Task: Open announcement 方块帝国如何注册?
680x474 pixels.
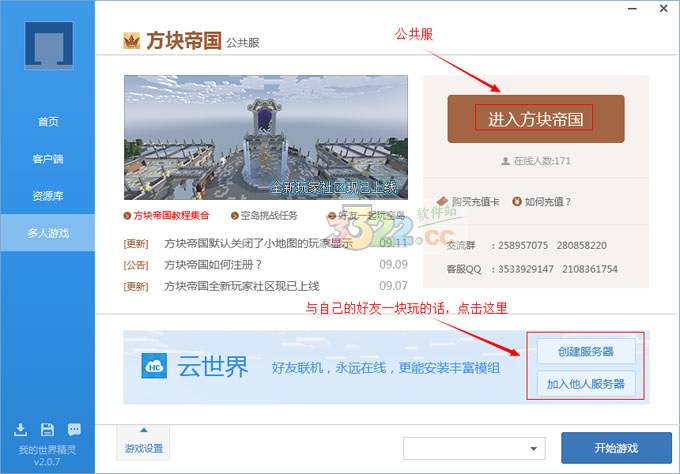Action: click(213, 265)
